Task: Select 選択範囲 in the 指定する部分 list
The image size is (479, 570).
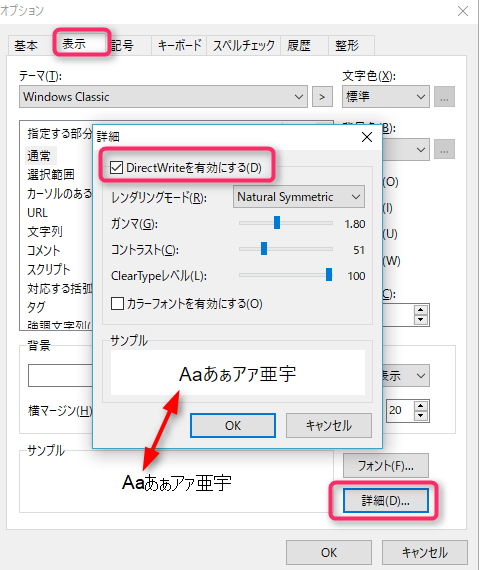Action: 51,175
